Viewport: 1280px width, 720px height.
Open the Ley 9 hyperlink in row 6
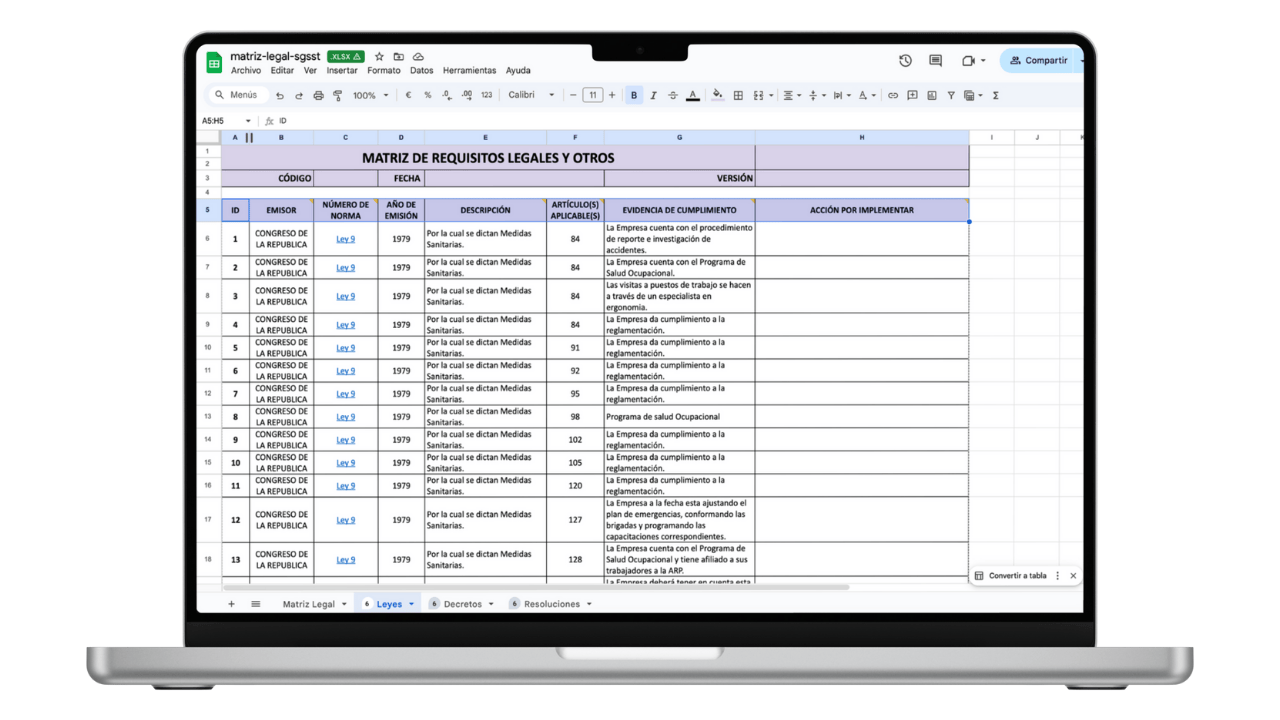tap(345, 238)
